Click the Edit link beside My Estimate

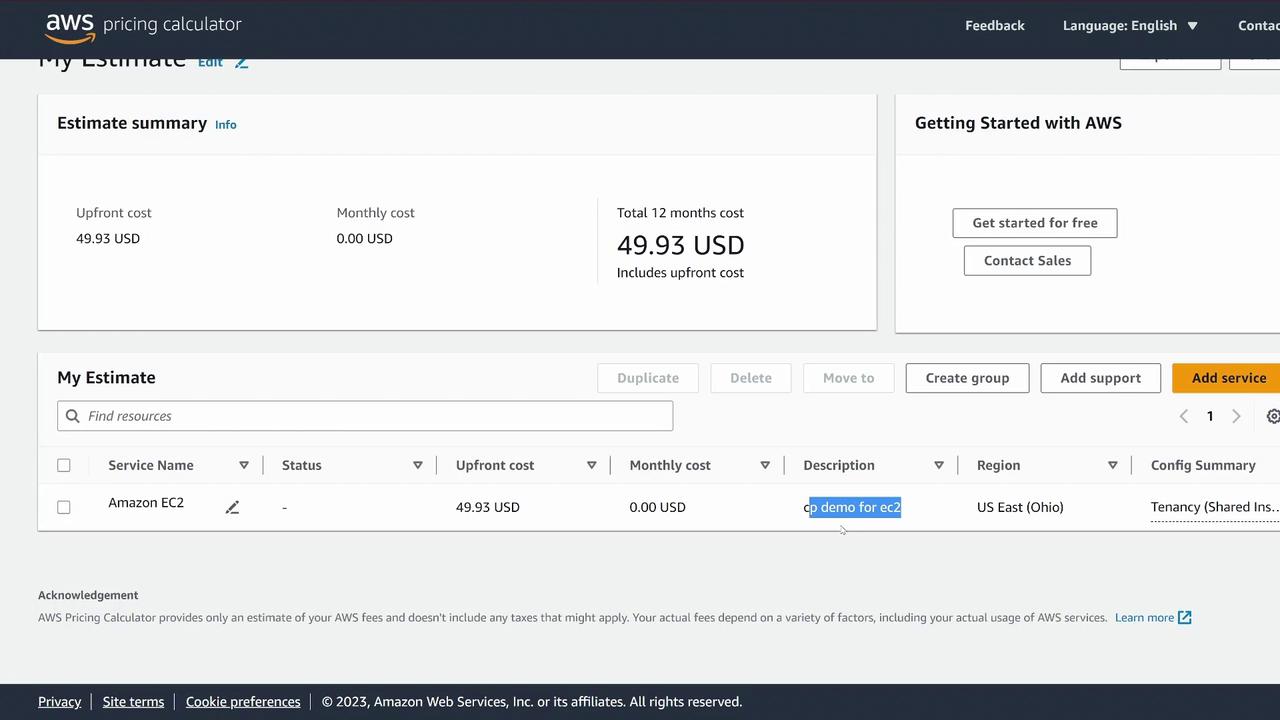click(x=210, y=62)
